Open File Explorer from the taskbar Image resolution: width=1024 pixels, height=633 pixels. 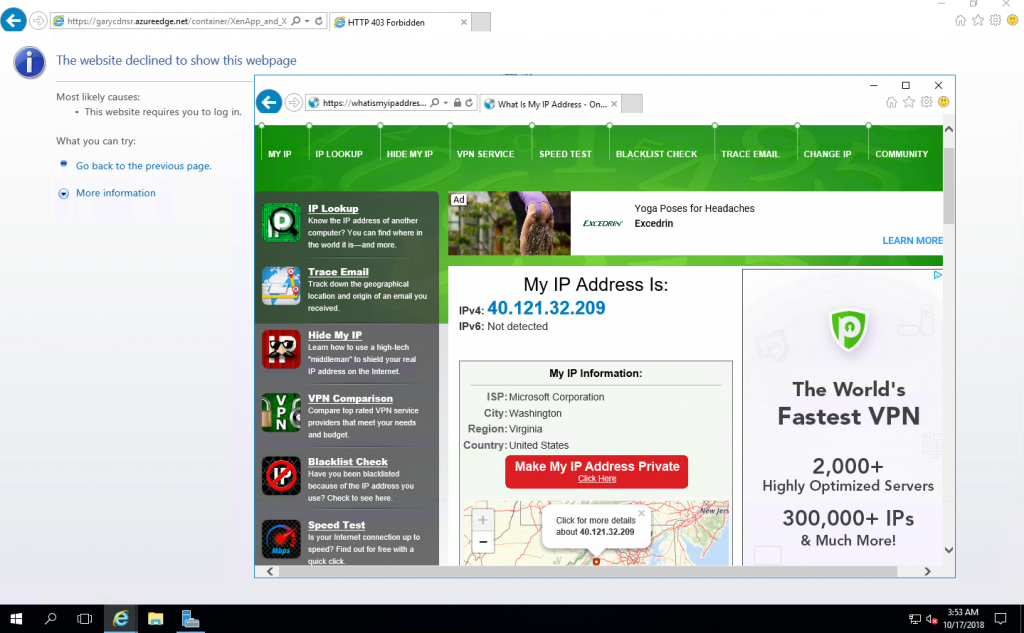(x=155, y=619)
